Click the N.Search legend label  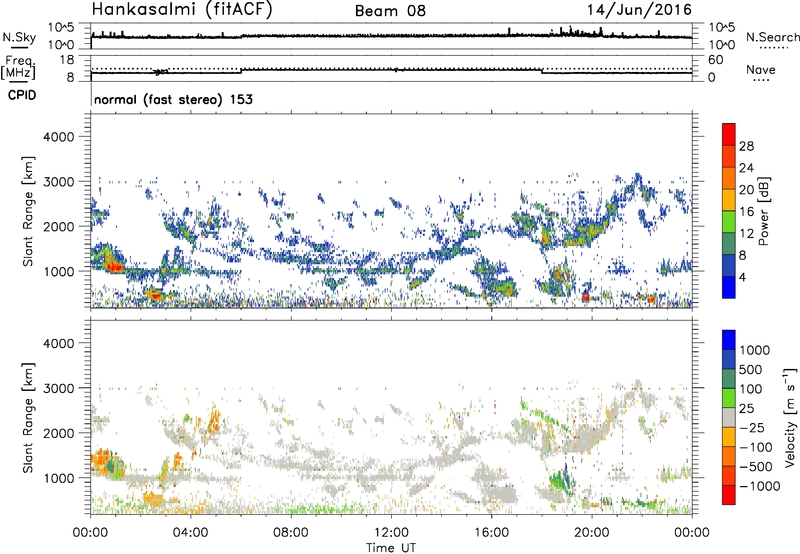tap(772, 37)
